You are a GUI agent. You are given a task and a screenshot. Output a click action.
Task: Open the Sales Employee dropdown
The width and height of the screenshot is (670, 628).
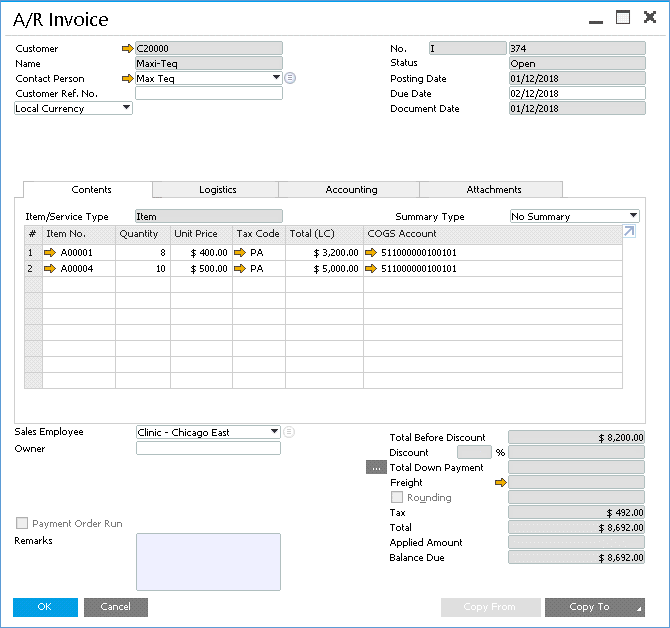tap(274, 432)
